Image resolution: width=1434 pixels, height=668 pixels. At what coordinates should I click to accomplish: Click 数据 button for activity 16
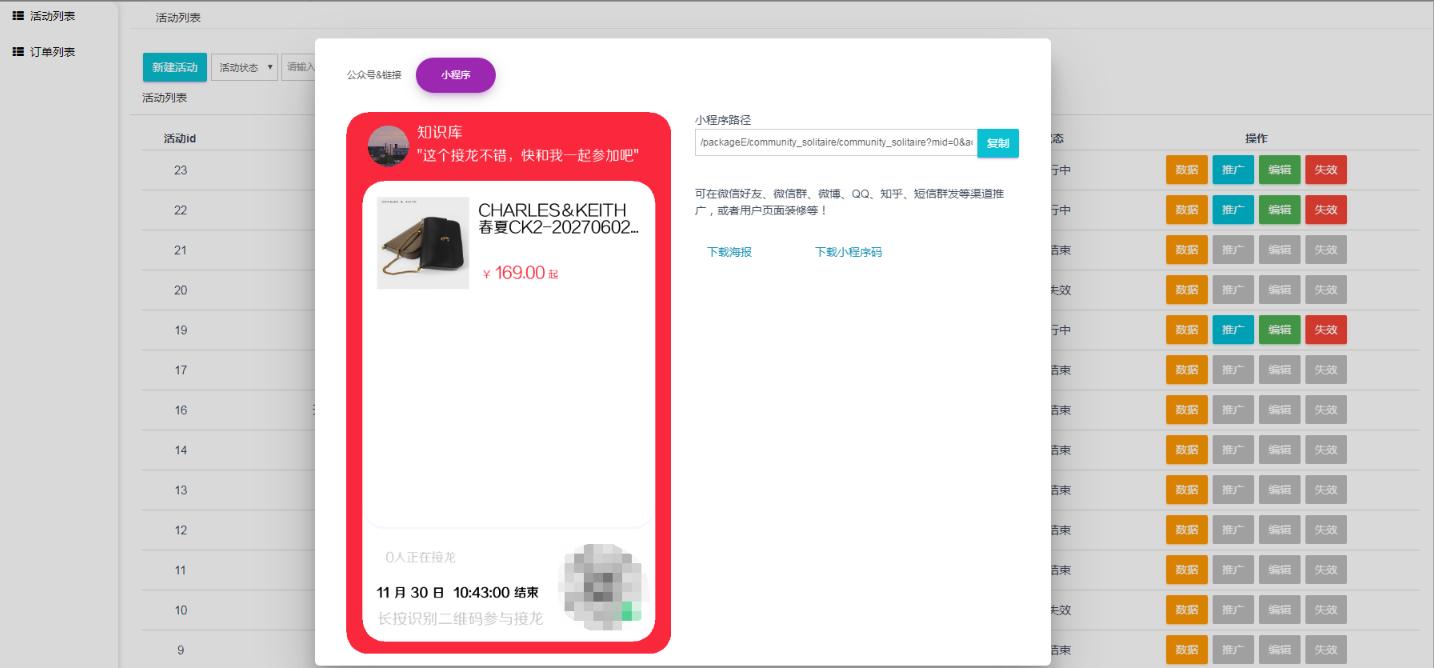(x=1186, y=410)
